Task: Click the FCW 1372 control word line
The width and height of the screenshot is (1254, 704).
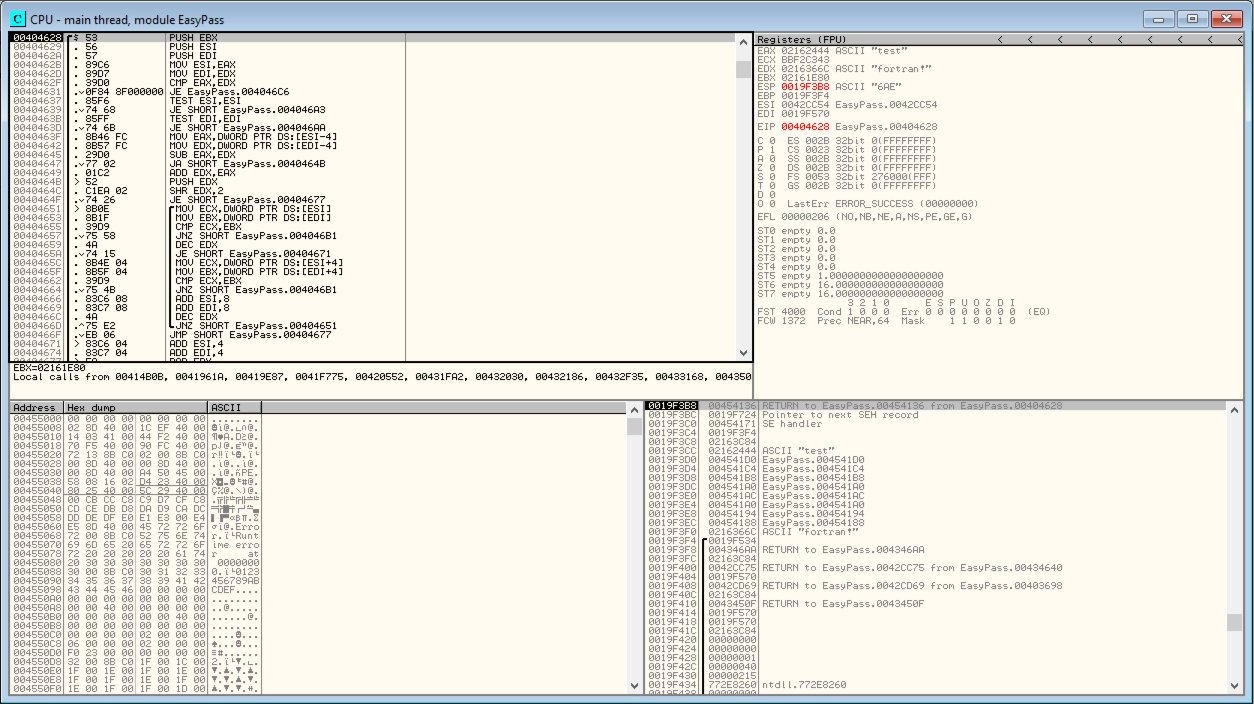Action: tap(887, 320)
